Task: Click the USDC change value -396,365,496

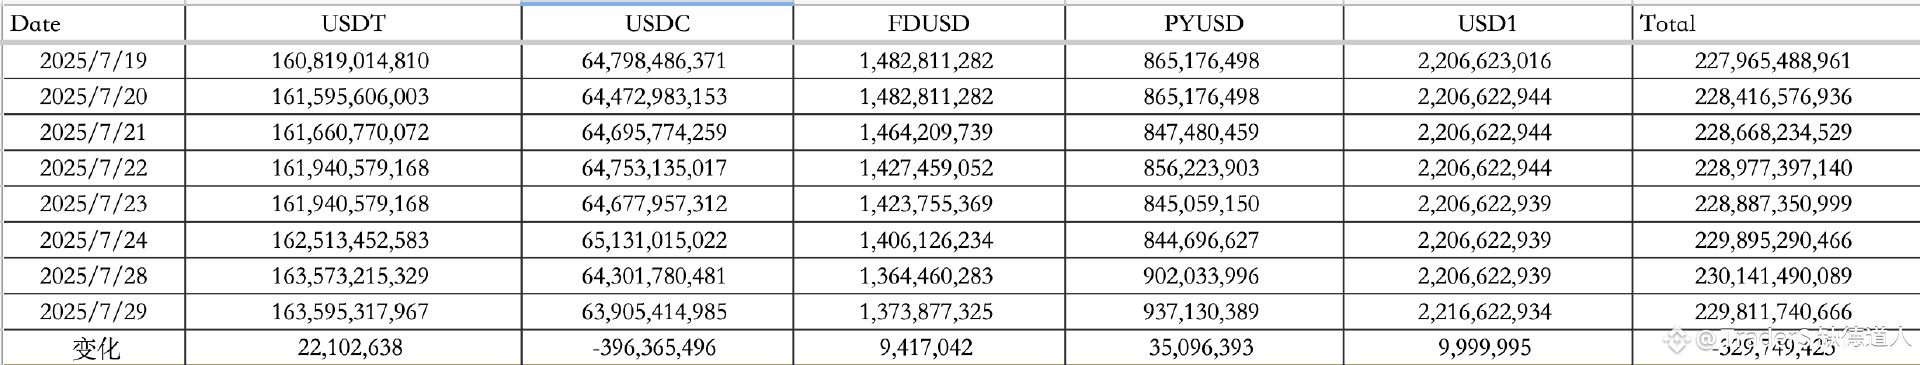Action: [x=655, y=348]
